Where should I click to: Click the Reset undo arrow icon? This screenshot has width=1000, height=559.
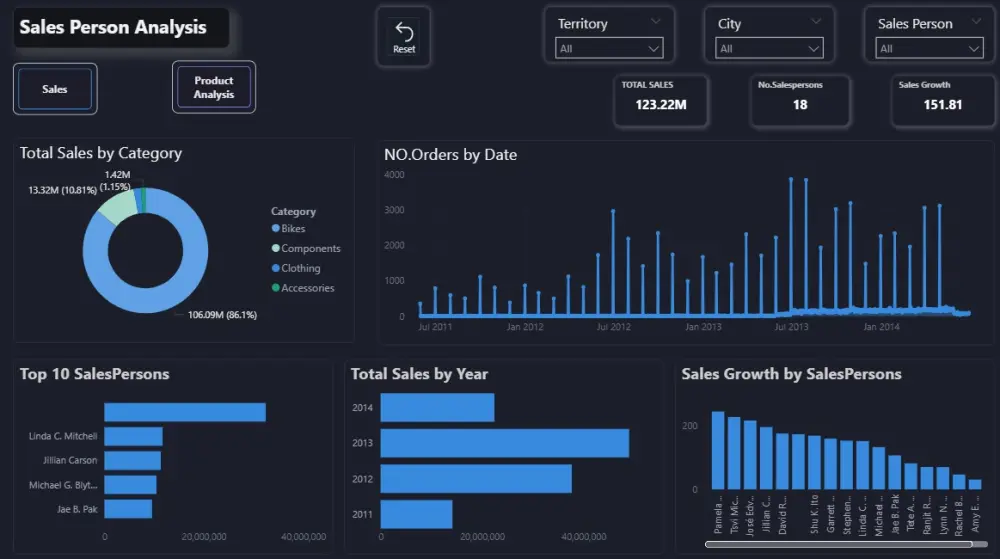(404, 31)
